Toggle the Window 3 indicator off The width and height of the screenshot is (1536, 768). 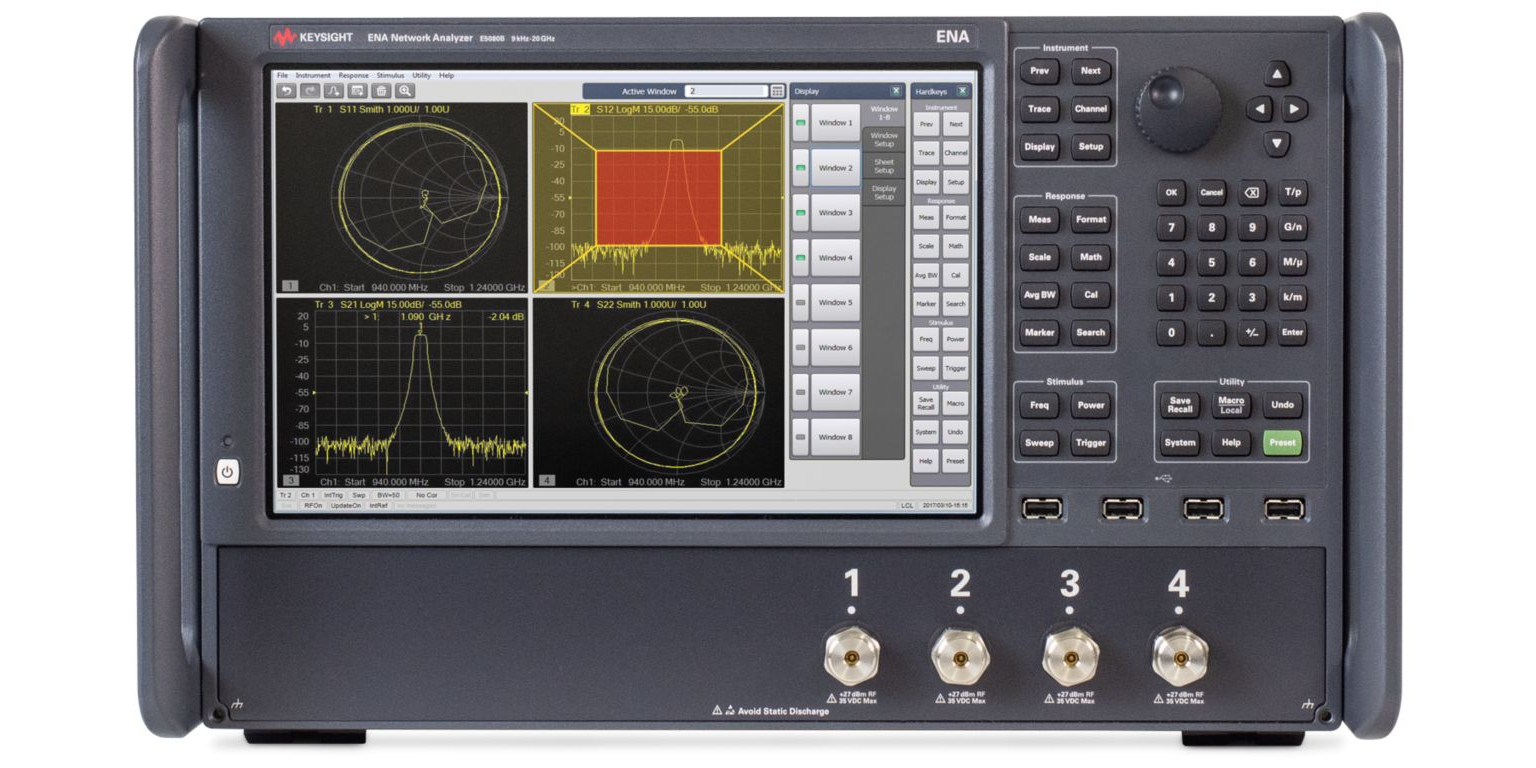click(x=800, y=213)
